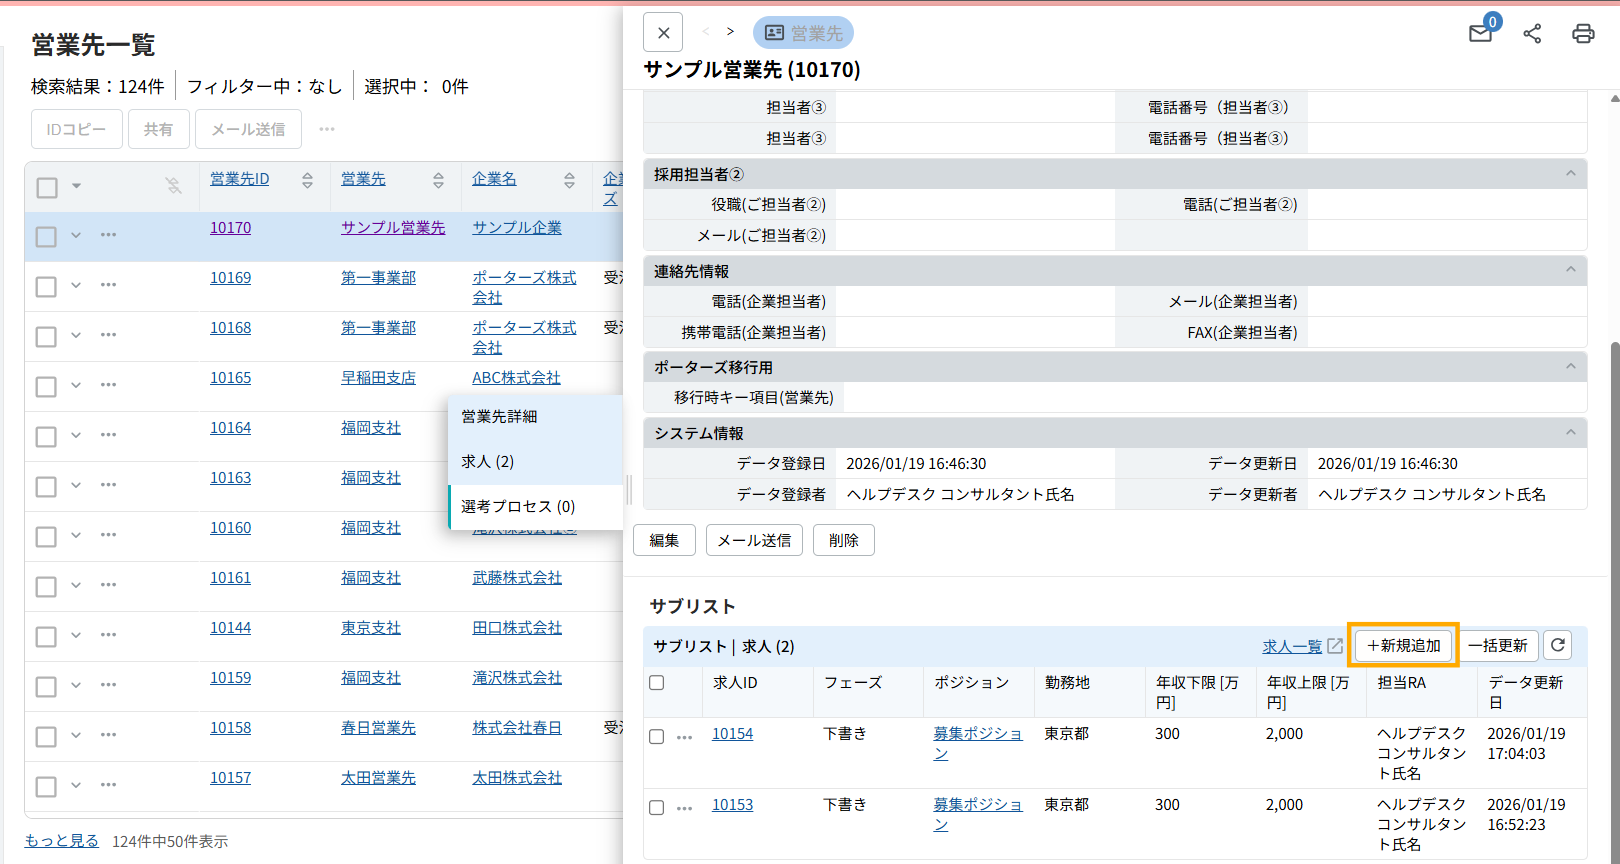1620x864 pixels.
Task: Select the checkbox for job 10154
Action: pos(657,737)
